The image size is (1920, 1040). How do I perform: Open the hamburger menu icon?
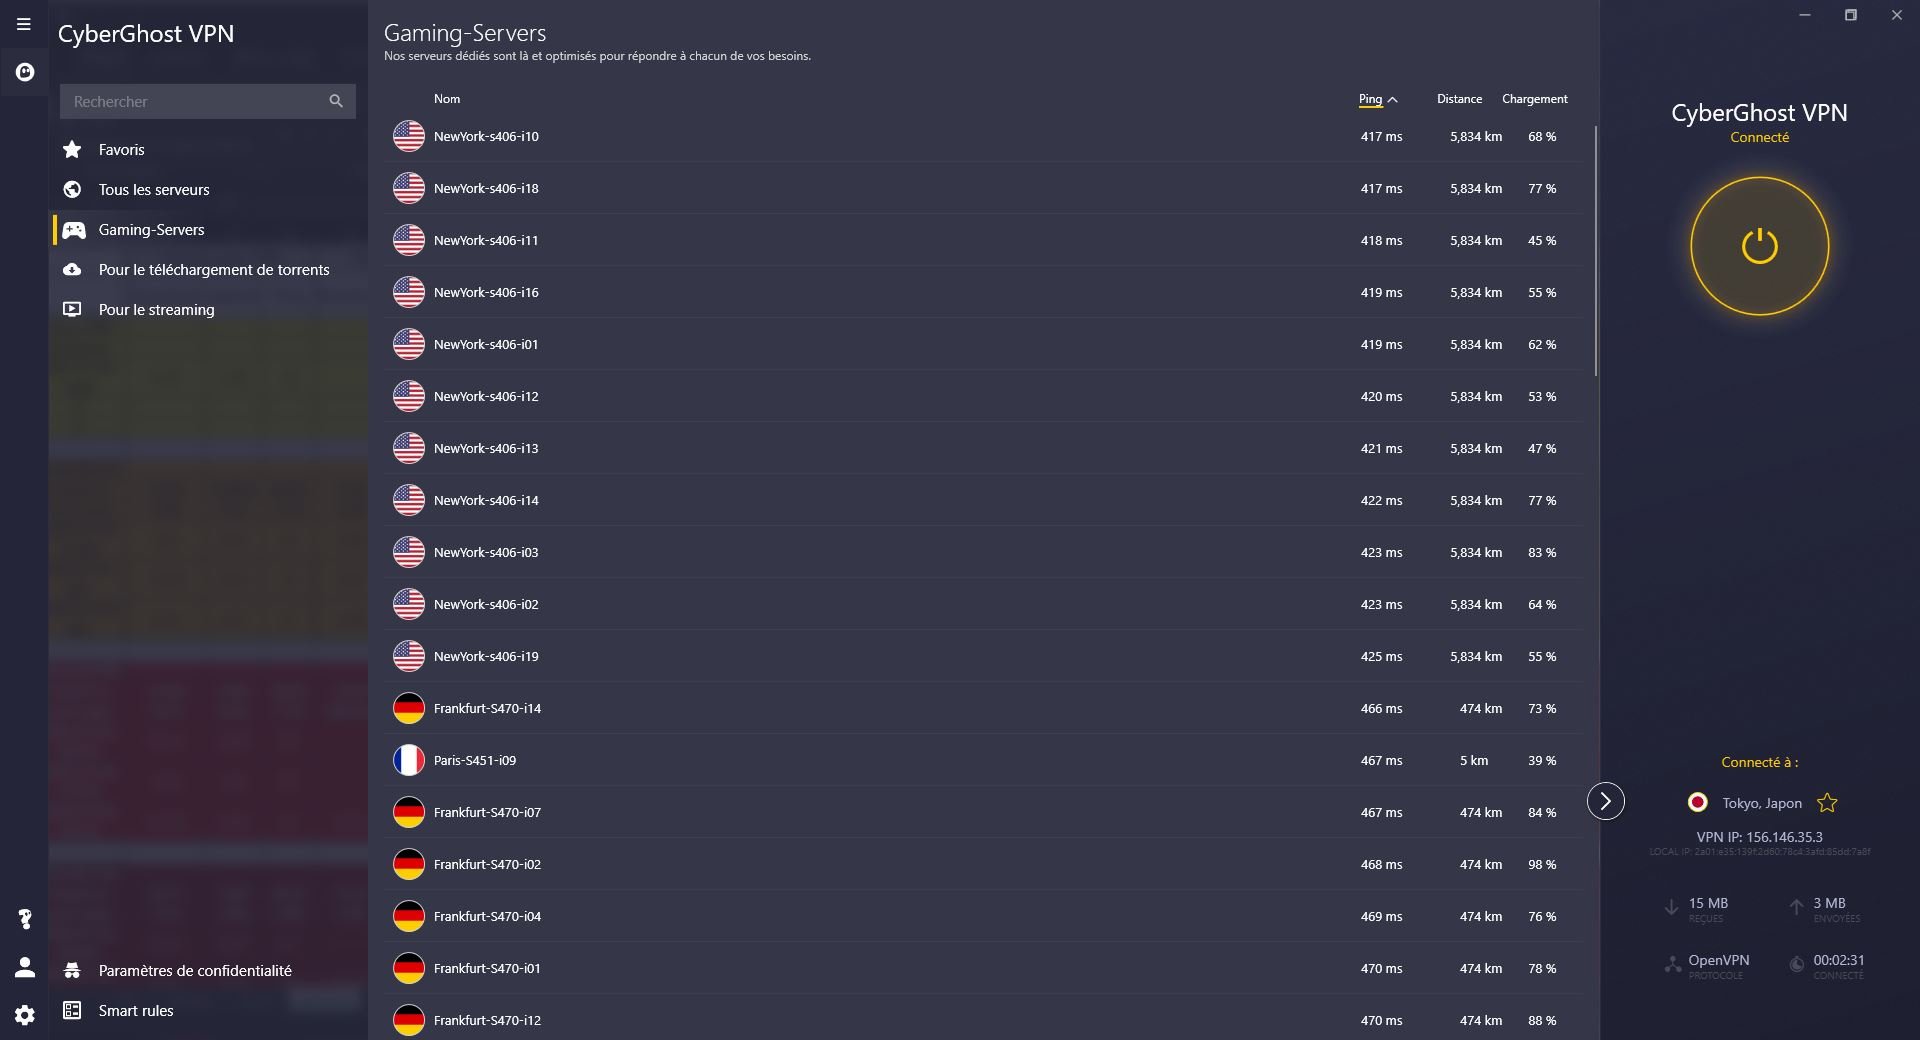pos(24,24)
